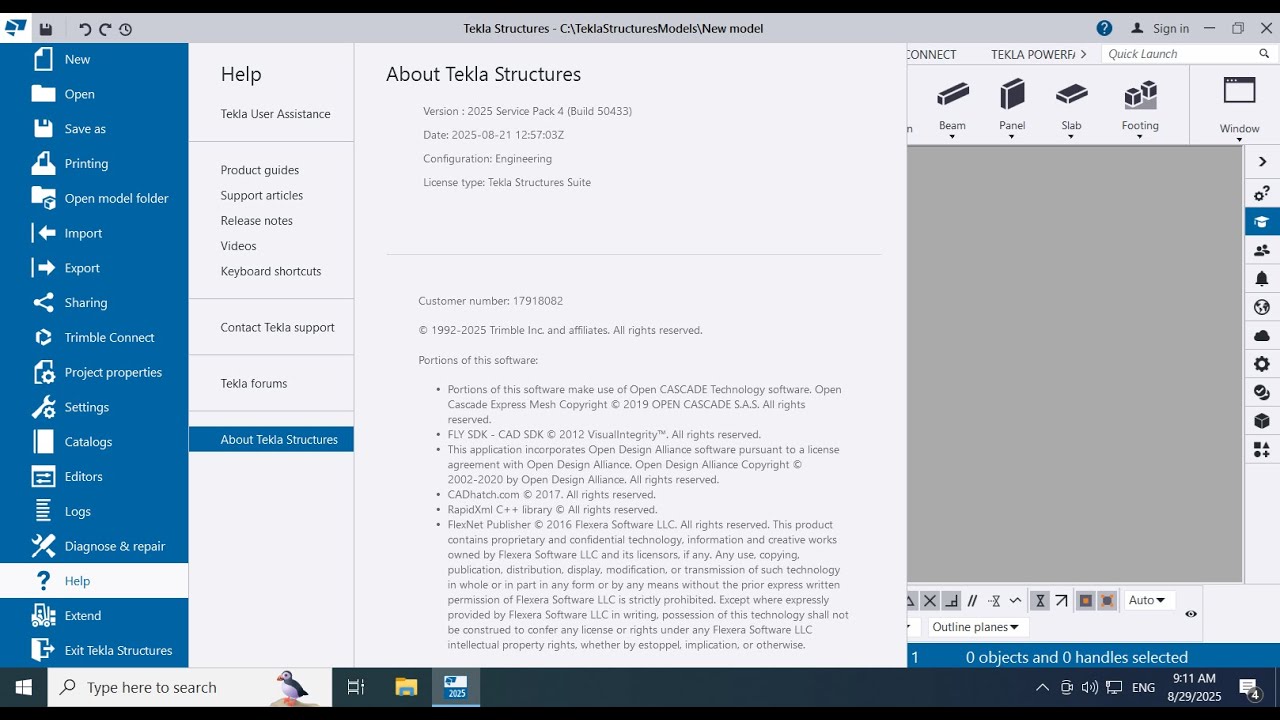Open the people group side pane icon
Viewport: 1280px width, 720px height.
pos(1262,250)
